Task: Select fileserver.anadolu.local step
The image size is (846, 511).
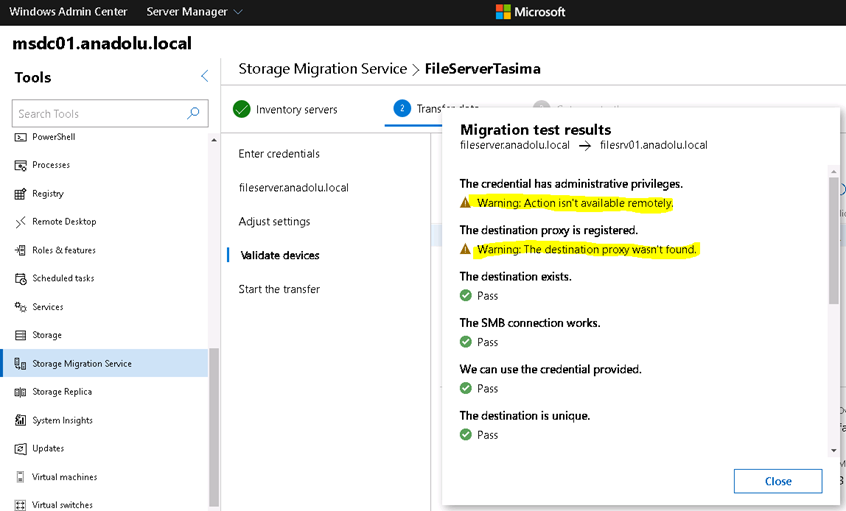Action: coord(294,188)
